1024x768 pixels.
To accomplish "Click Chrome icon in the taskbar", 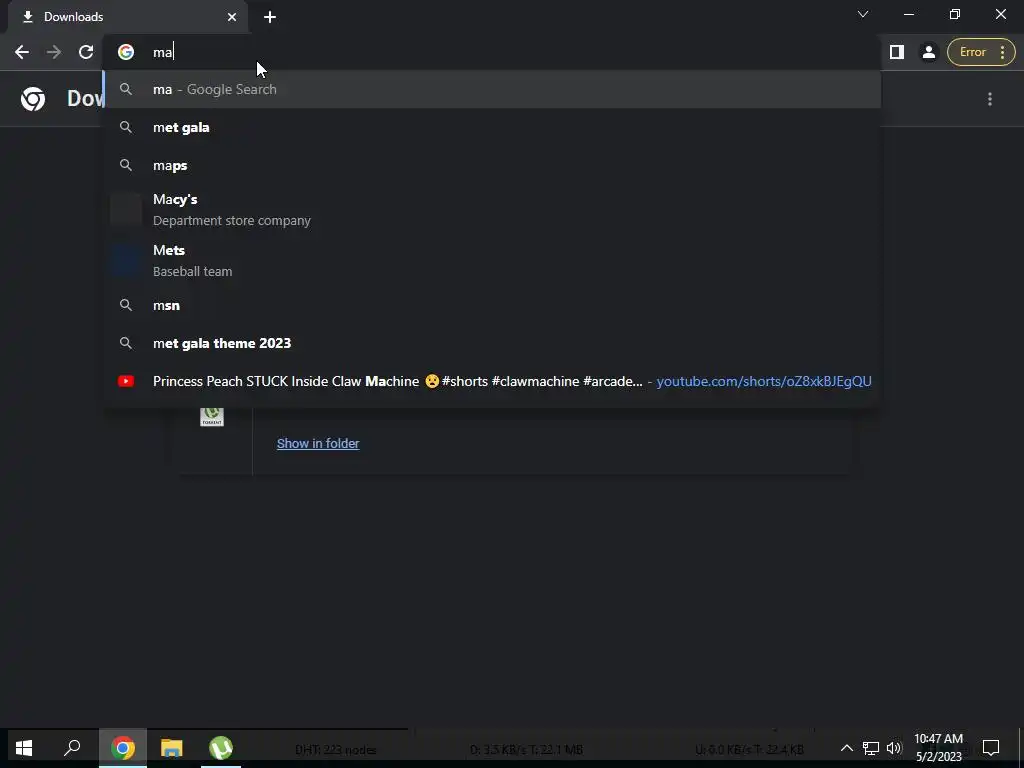I will (x=122, y=748).
